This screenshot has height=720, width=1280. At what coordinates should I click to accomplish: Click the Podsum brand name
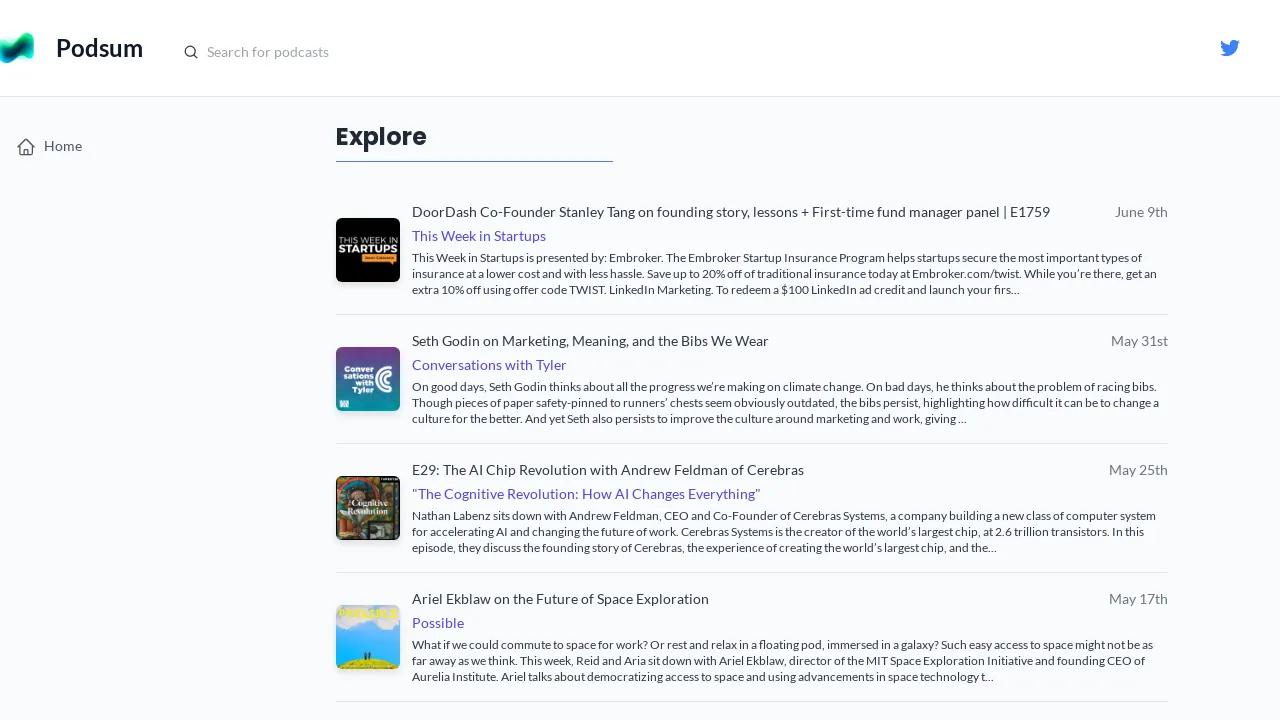point(99,48)
